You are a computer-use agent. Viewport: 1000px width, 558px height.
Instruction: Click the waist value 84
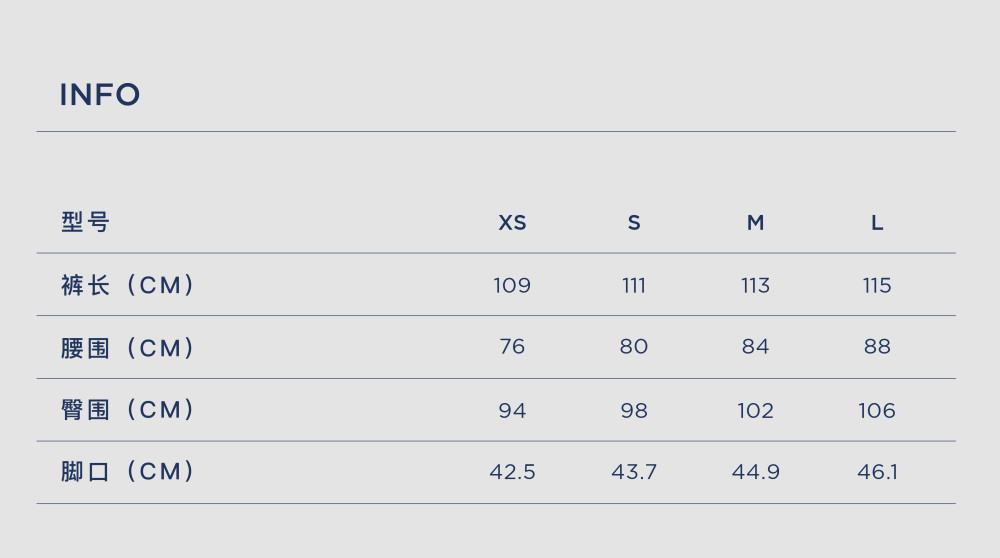[x=755, y=346]
